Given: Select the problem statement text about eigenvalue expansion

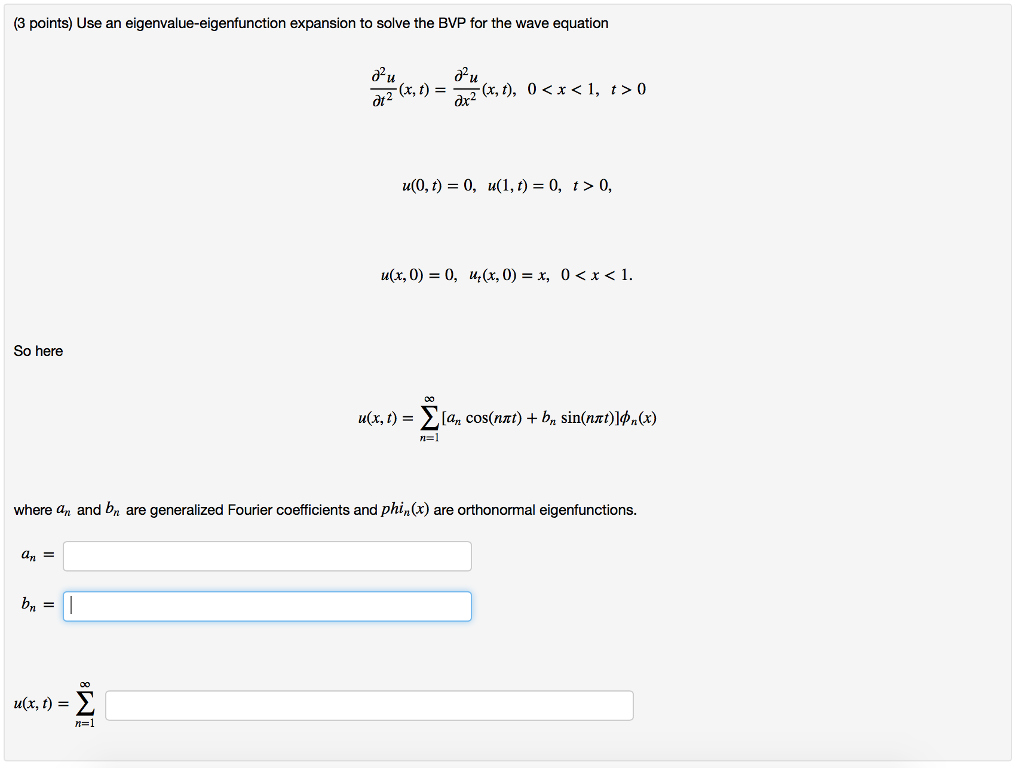Looking at the screenshot, I should [x=308, y=22].
